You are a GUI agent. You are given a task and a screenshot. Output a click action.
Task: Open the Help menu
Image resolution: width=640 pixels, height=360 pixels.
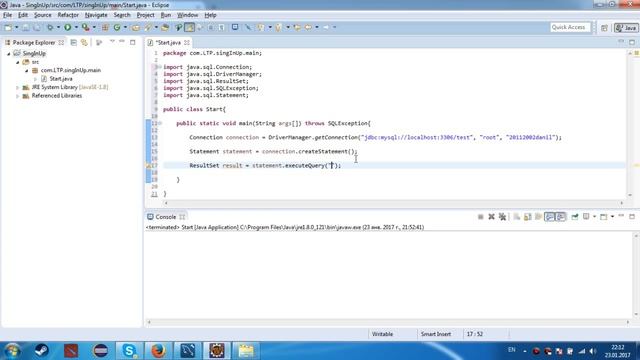click(210, 15)
